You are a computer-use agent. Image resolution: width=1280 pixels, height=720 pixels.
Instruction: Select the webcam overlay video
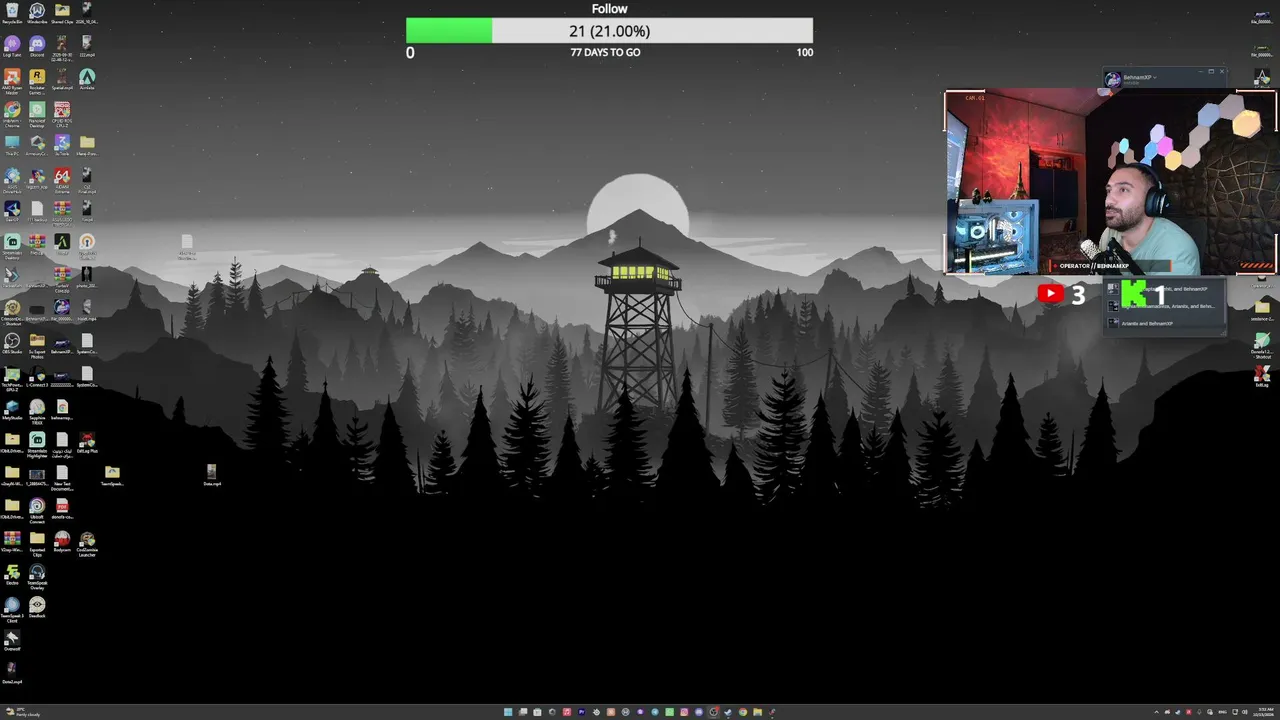click(x=1111, y=182)
